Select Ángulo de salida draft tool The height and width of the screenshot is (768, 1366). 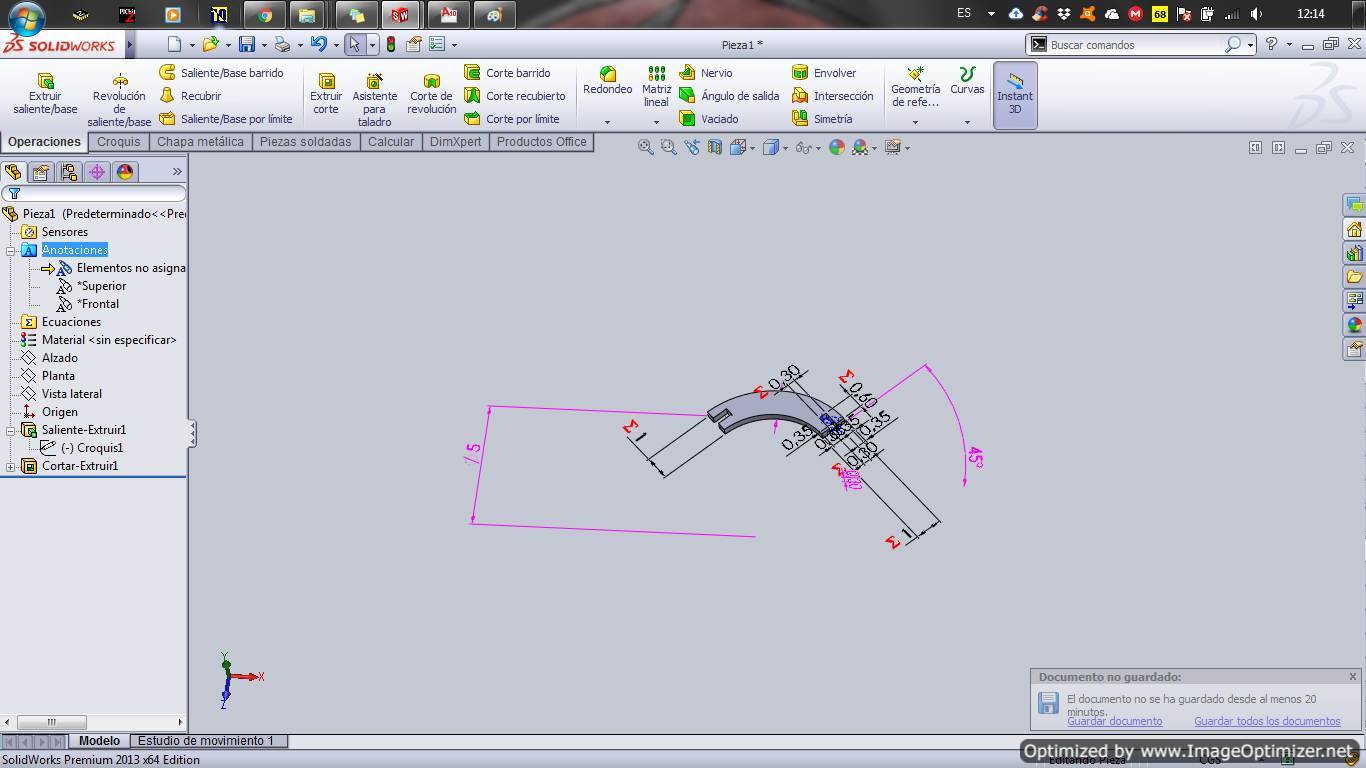point(729,96)
